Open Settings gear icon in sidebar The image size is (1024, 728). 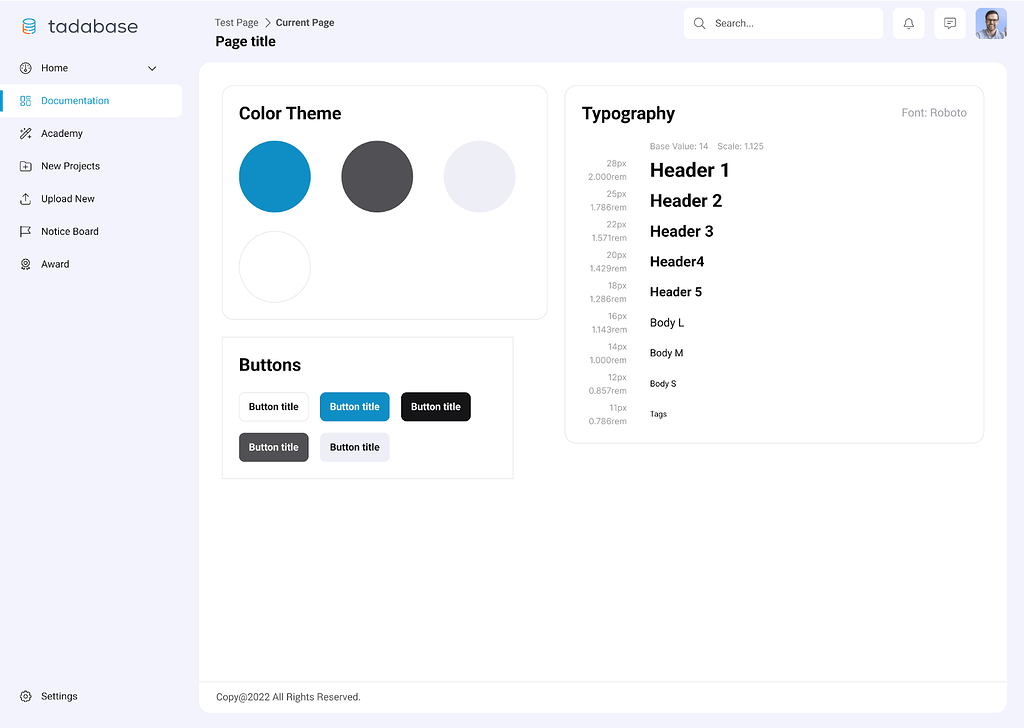26,696
